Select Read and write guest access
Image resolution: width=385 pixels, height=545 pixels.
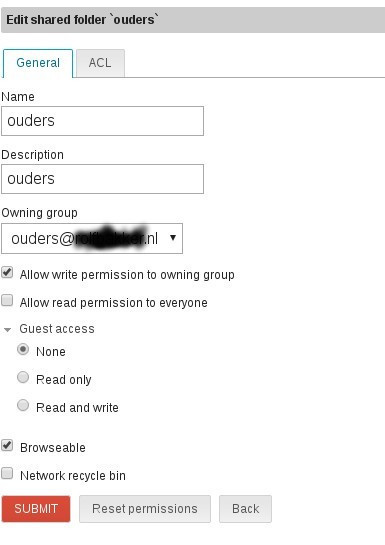coord(23,405)
